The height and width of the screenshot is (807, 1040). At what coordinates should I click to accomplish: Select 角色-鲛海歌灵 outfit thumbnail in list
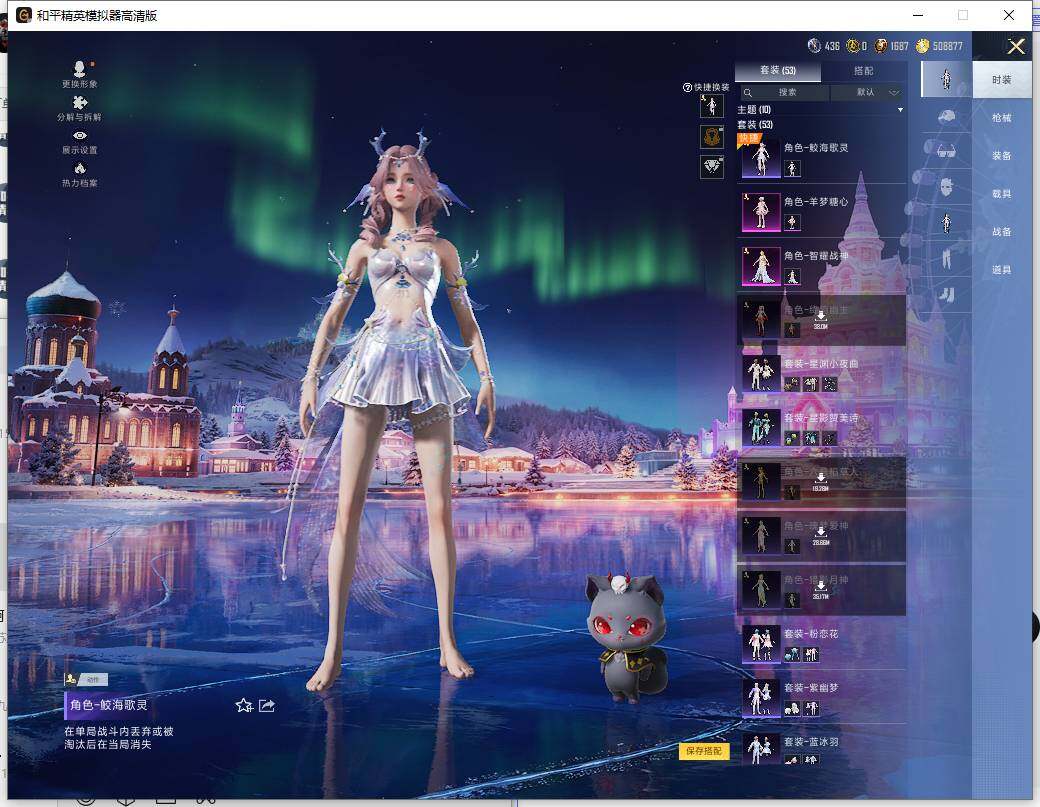(x=761, y=158)
